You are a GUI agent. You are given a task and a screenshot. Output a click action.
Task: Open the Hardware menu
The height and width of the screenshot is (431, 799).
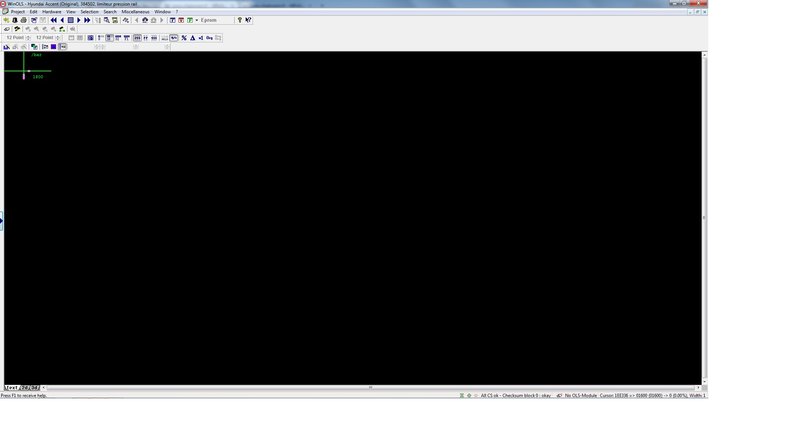coord(51,11)
